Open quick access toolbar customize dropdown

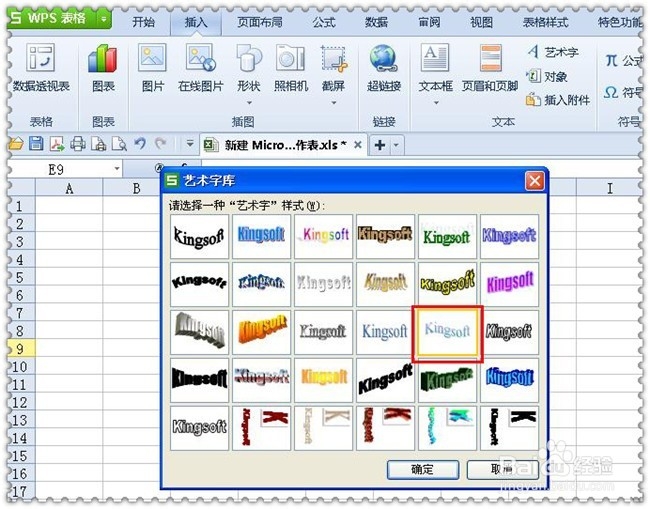(x=190, y=144)
